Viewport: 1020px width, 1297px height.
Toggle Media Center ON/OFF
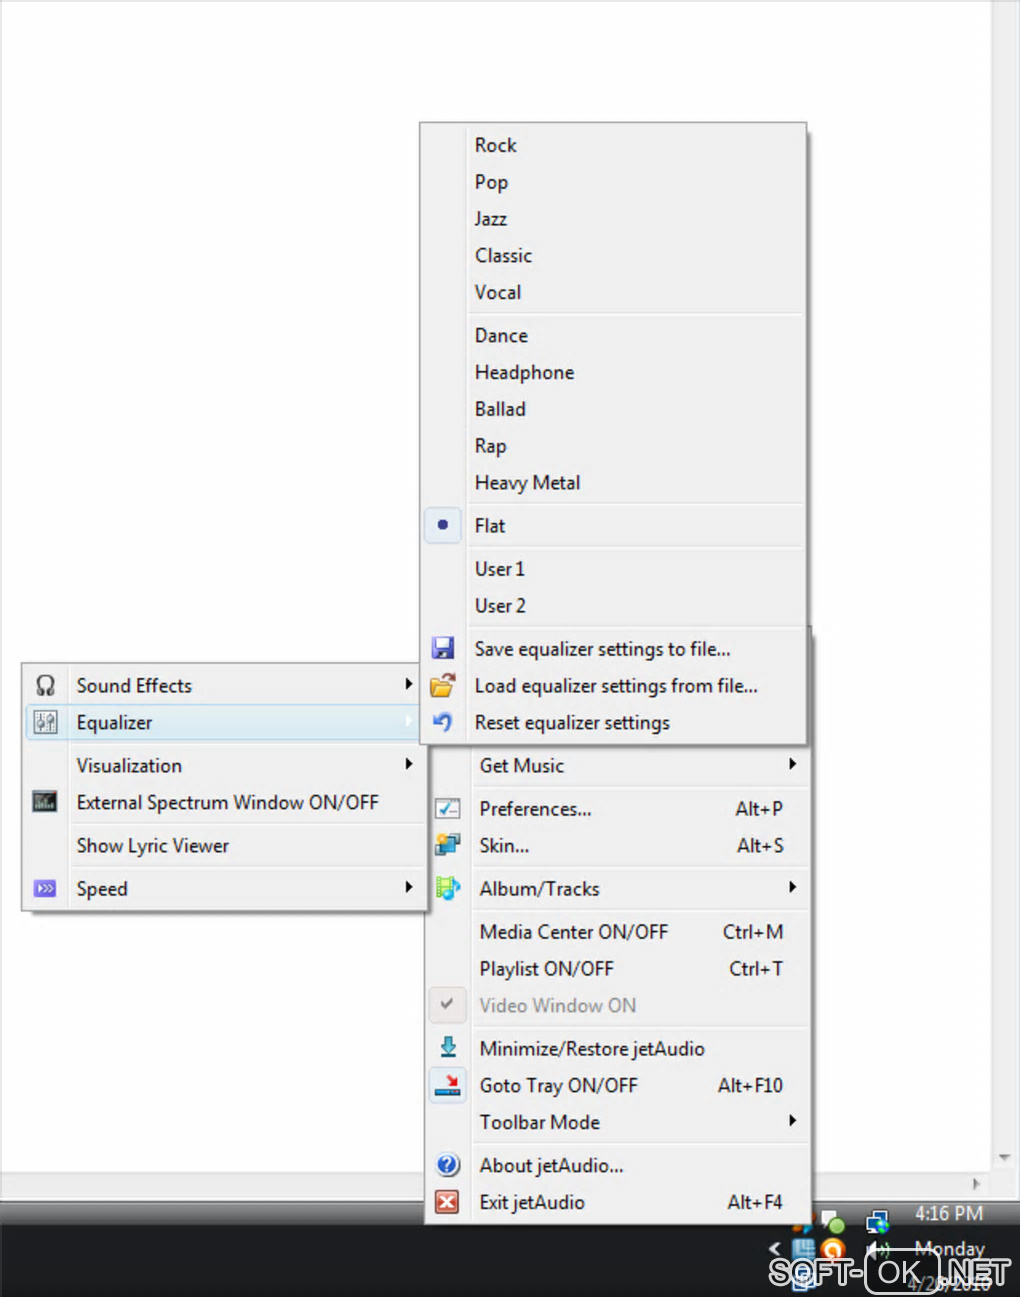pyautogui.click(x=618, y=932)
